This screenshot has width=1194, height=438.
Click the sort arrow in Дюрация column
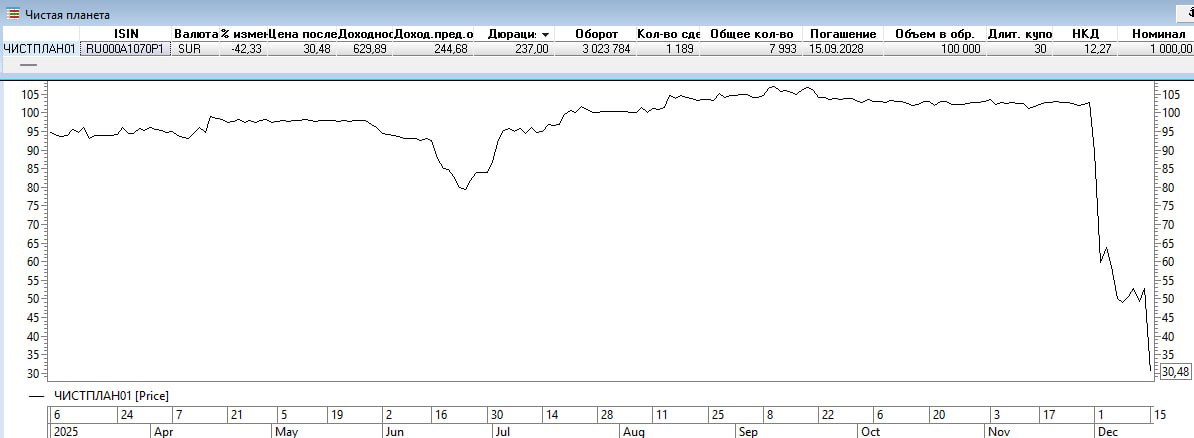click(x=545, y=34)
